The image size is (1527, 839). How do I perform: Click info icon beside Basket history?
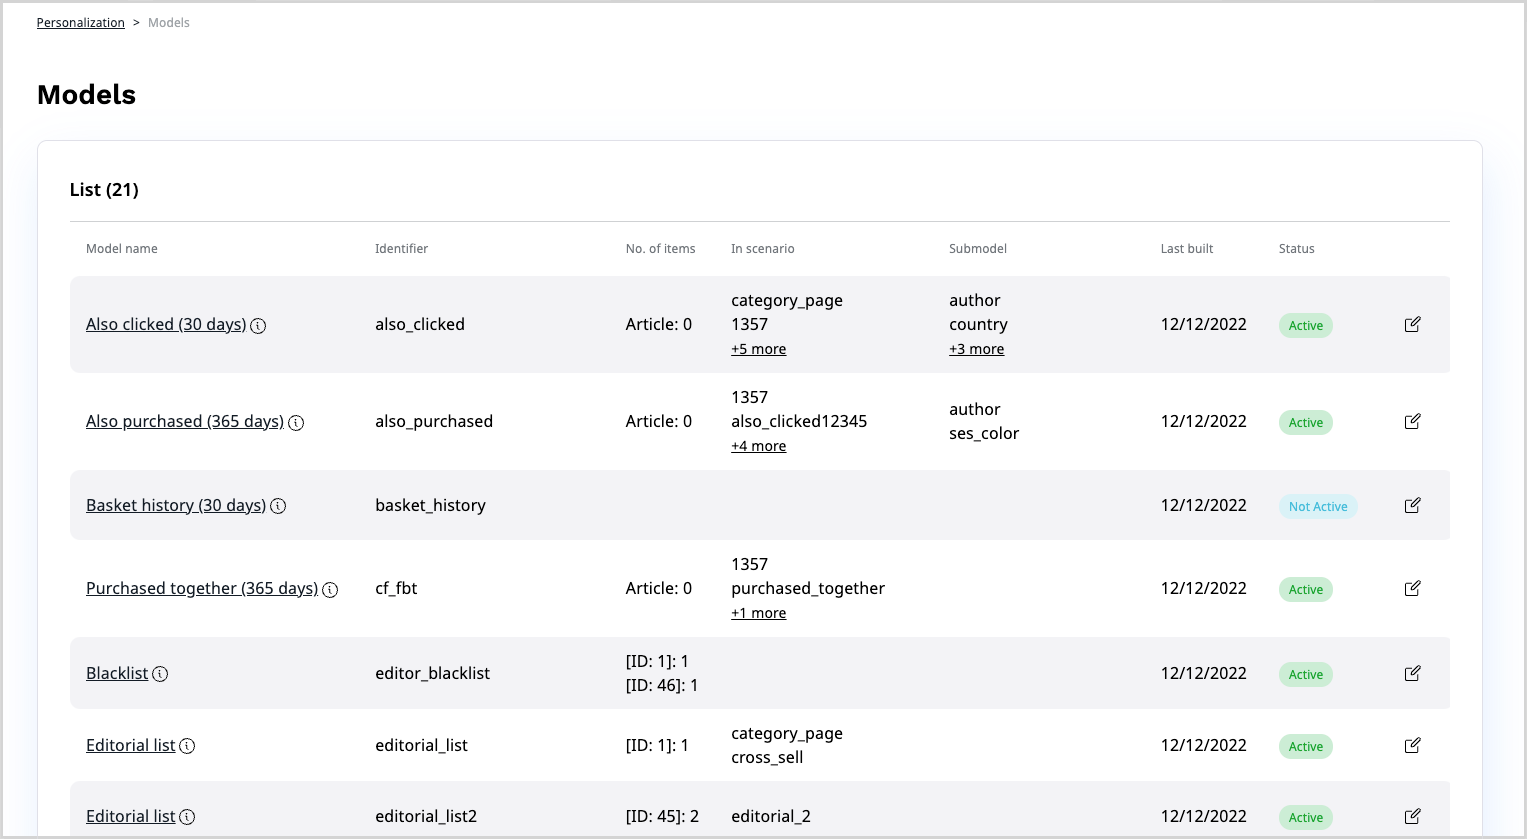tap(278, 506)
